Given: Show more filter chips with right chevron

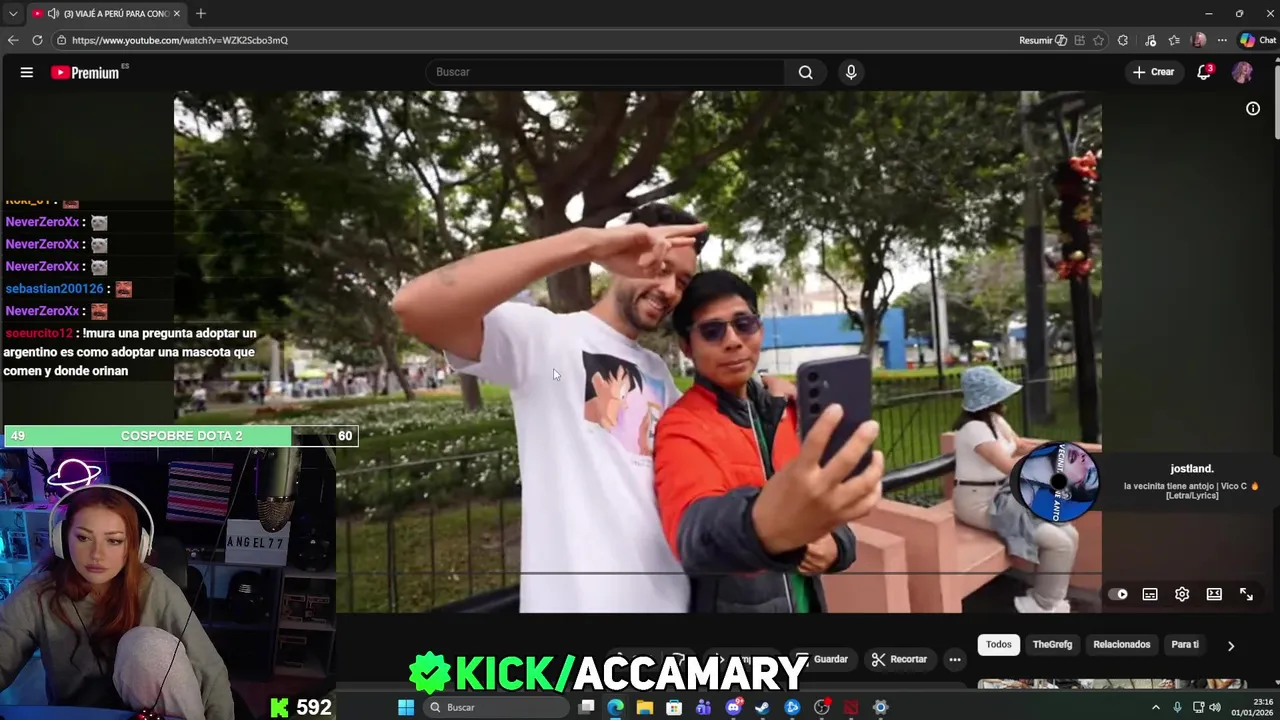Looking at the screenshot, I should 1231,646.
